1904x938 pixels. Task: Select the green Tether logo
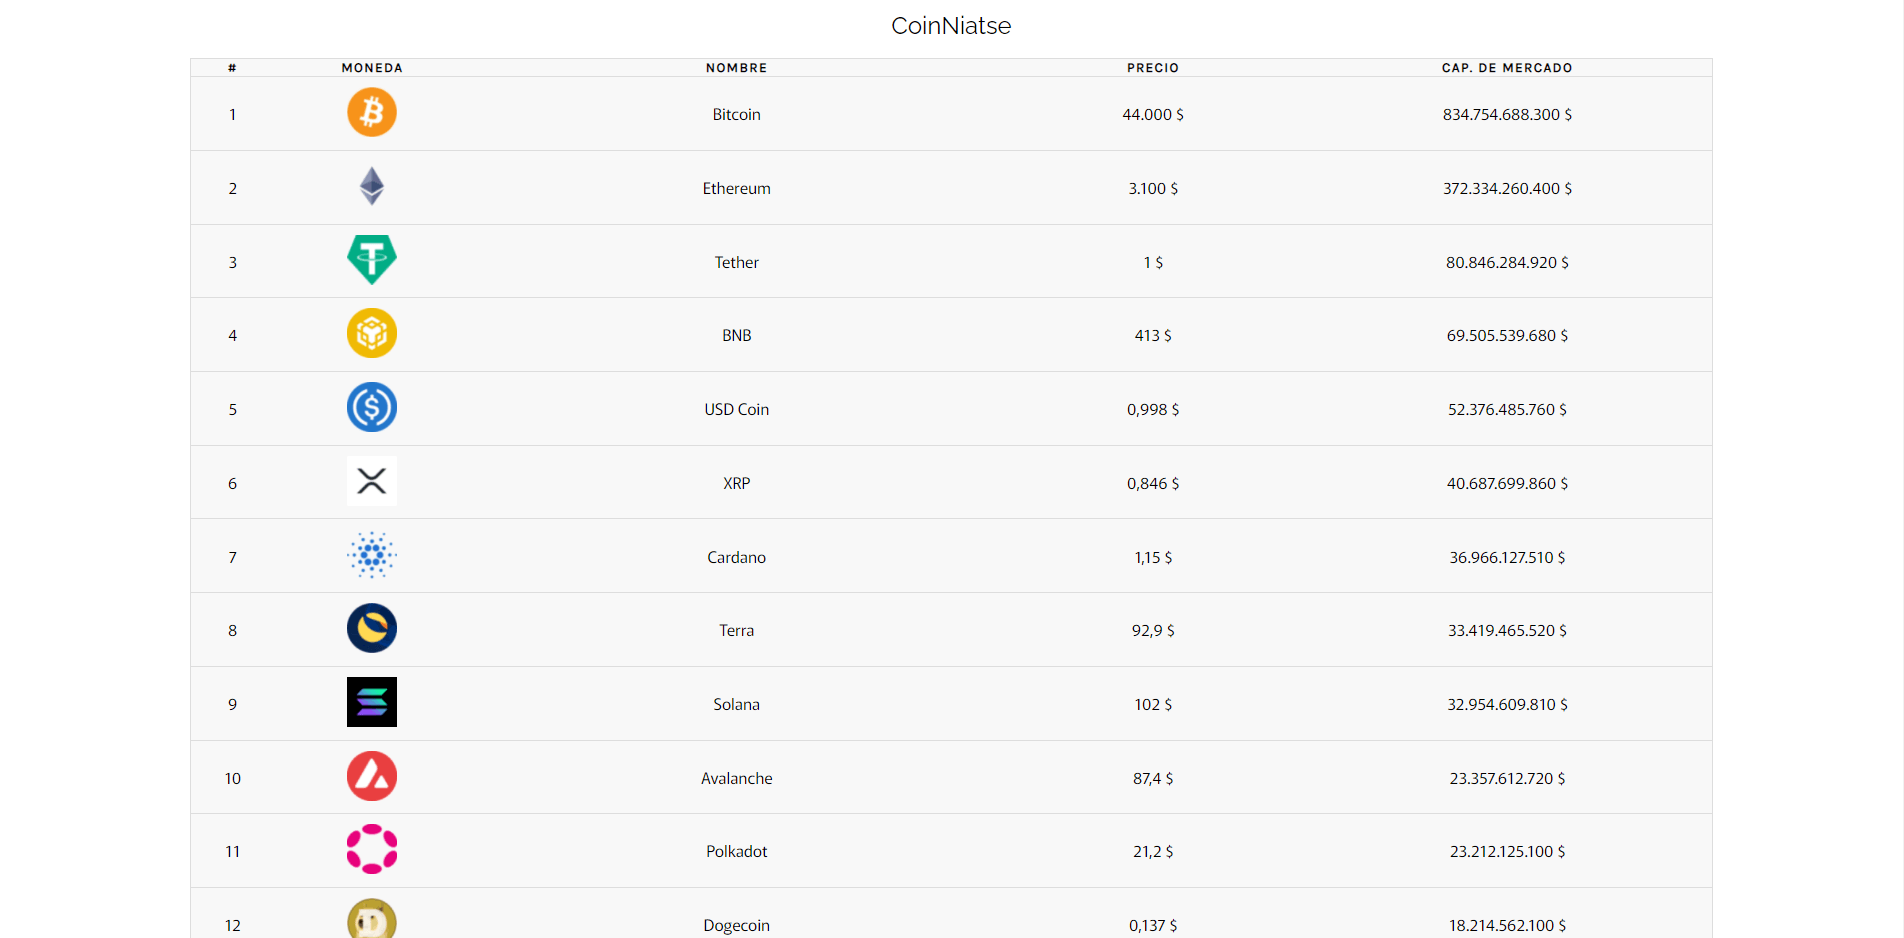click(372, 260)
